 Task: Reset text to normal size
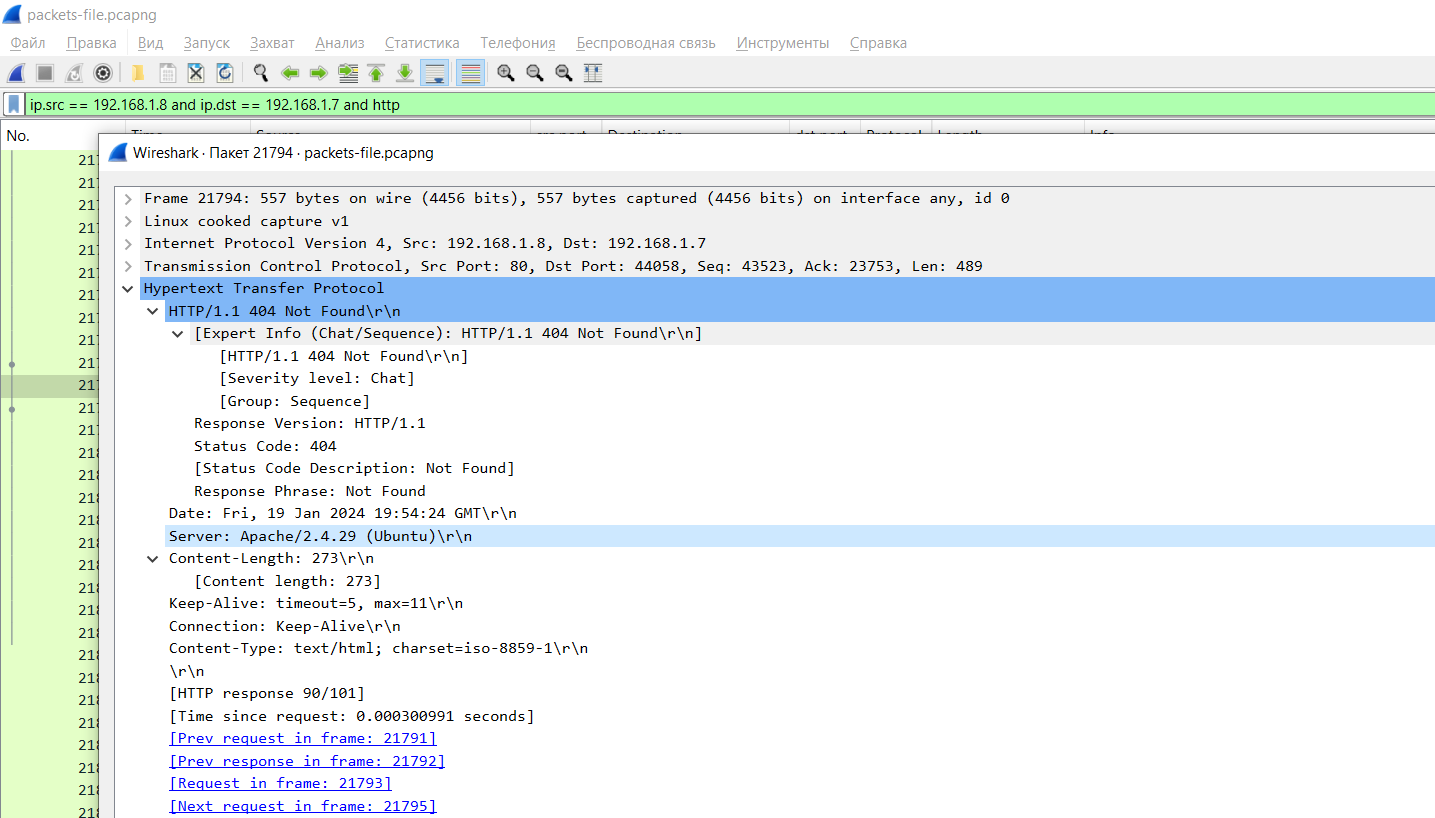pyautogui.click(x=564, y=73)
